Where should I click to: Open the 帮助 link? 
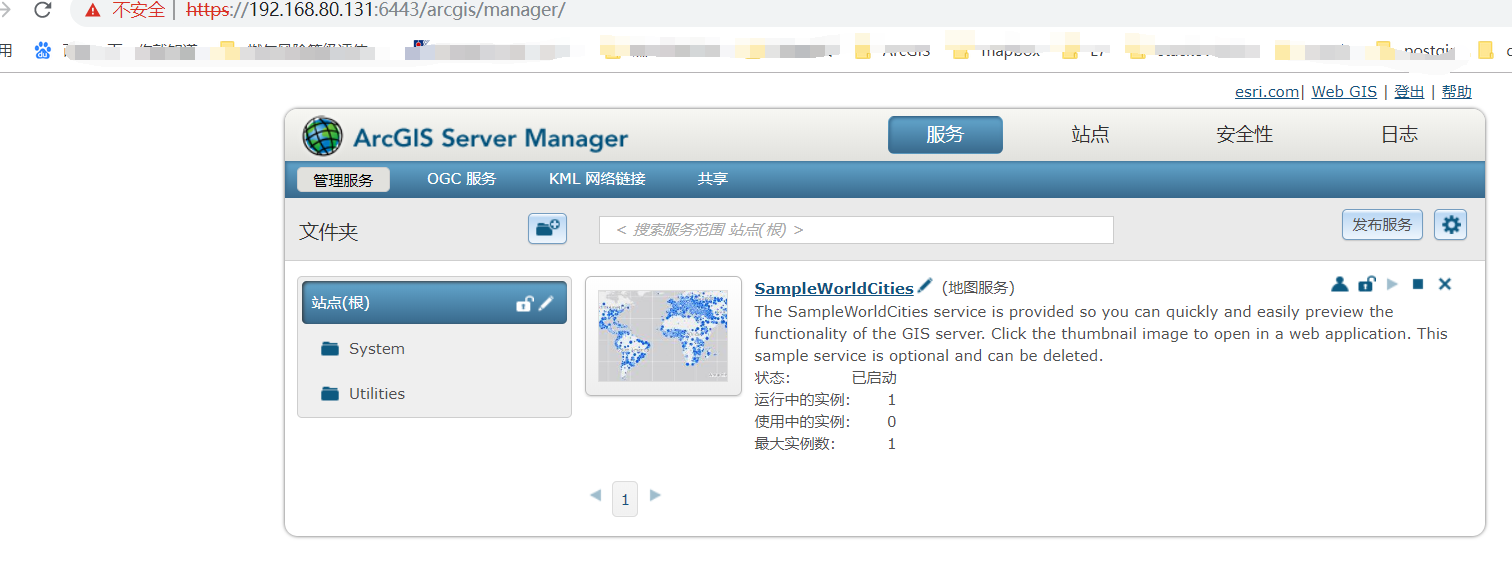pyautogui.click(x=1456, y=91)
